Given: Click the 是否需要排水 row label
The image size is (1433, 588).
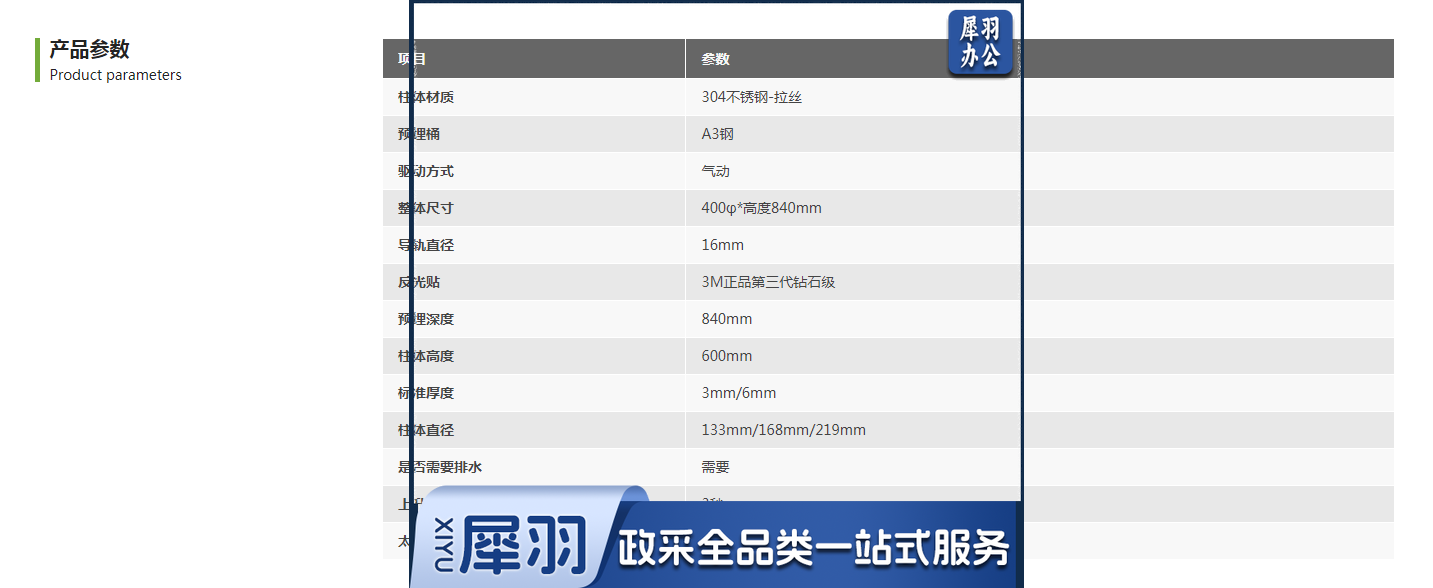Looking at the screenshot, I should tap(440, 467).
